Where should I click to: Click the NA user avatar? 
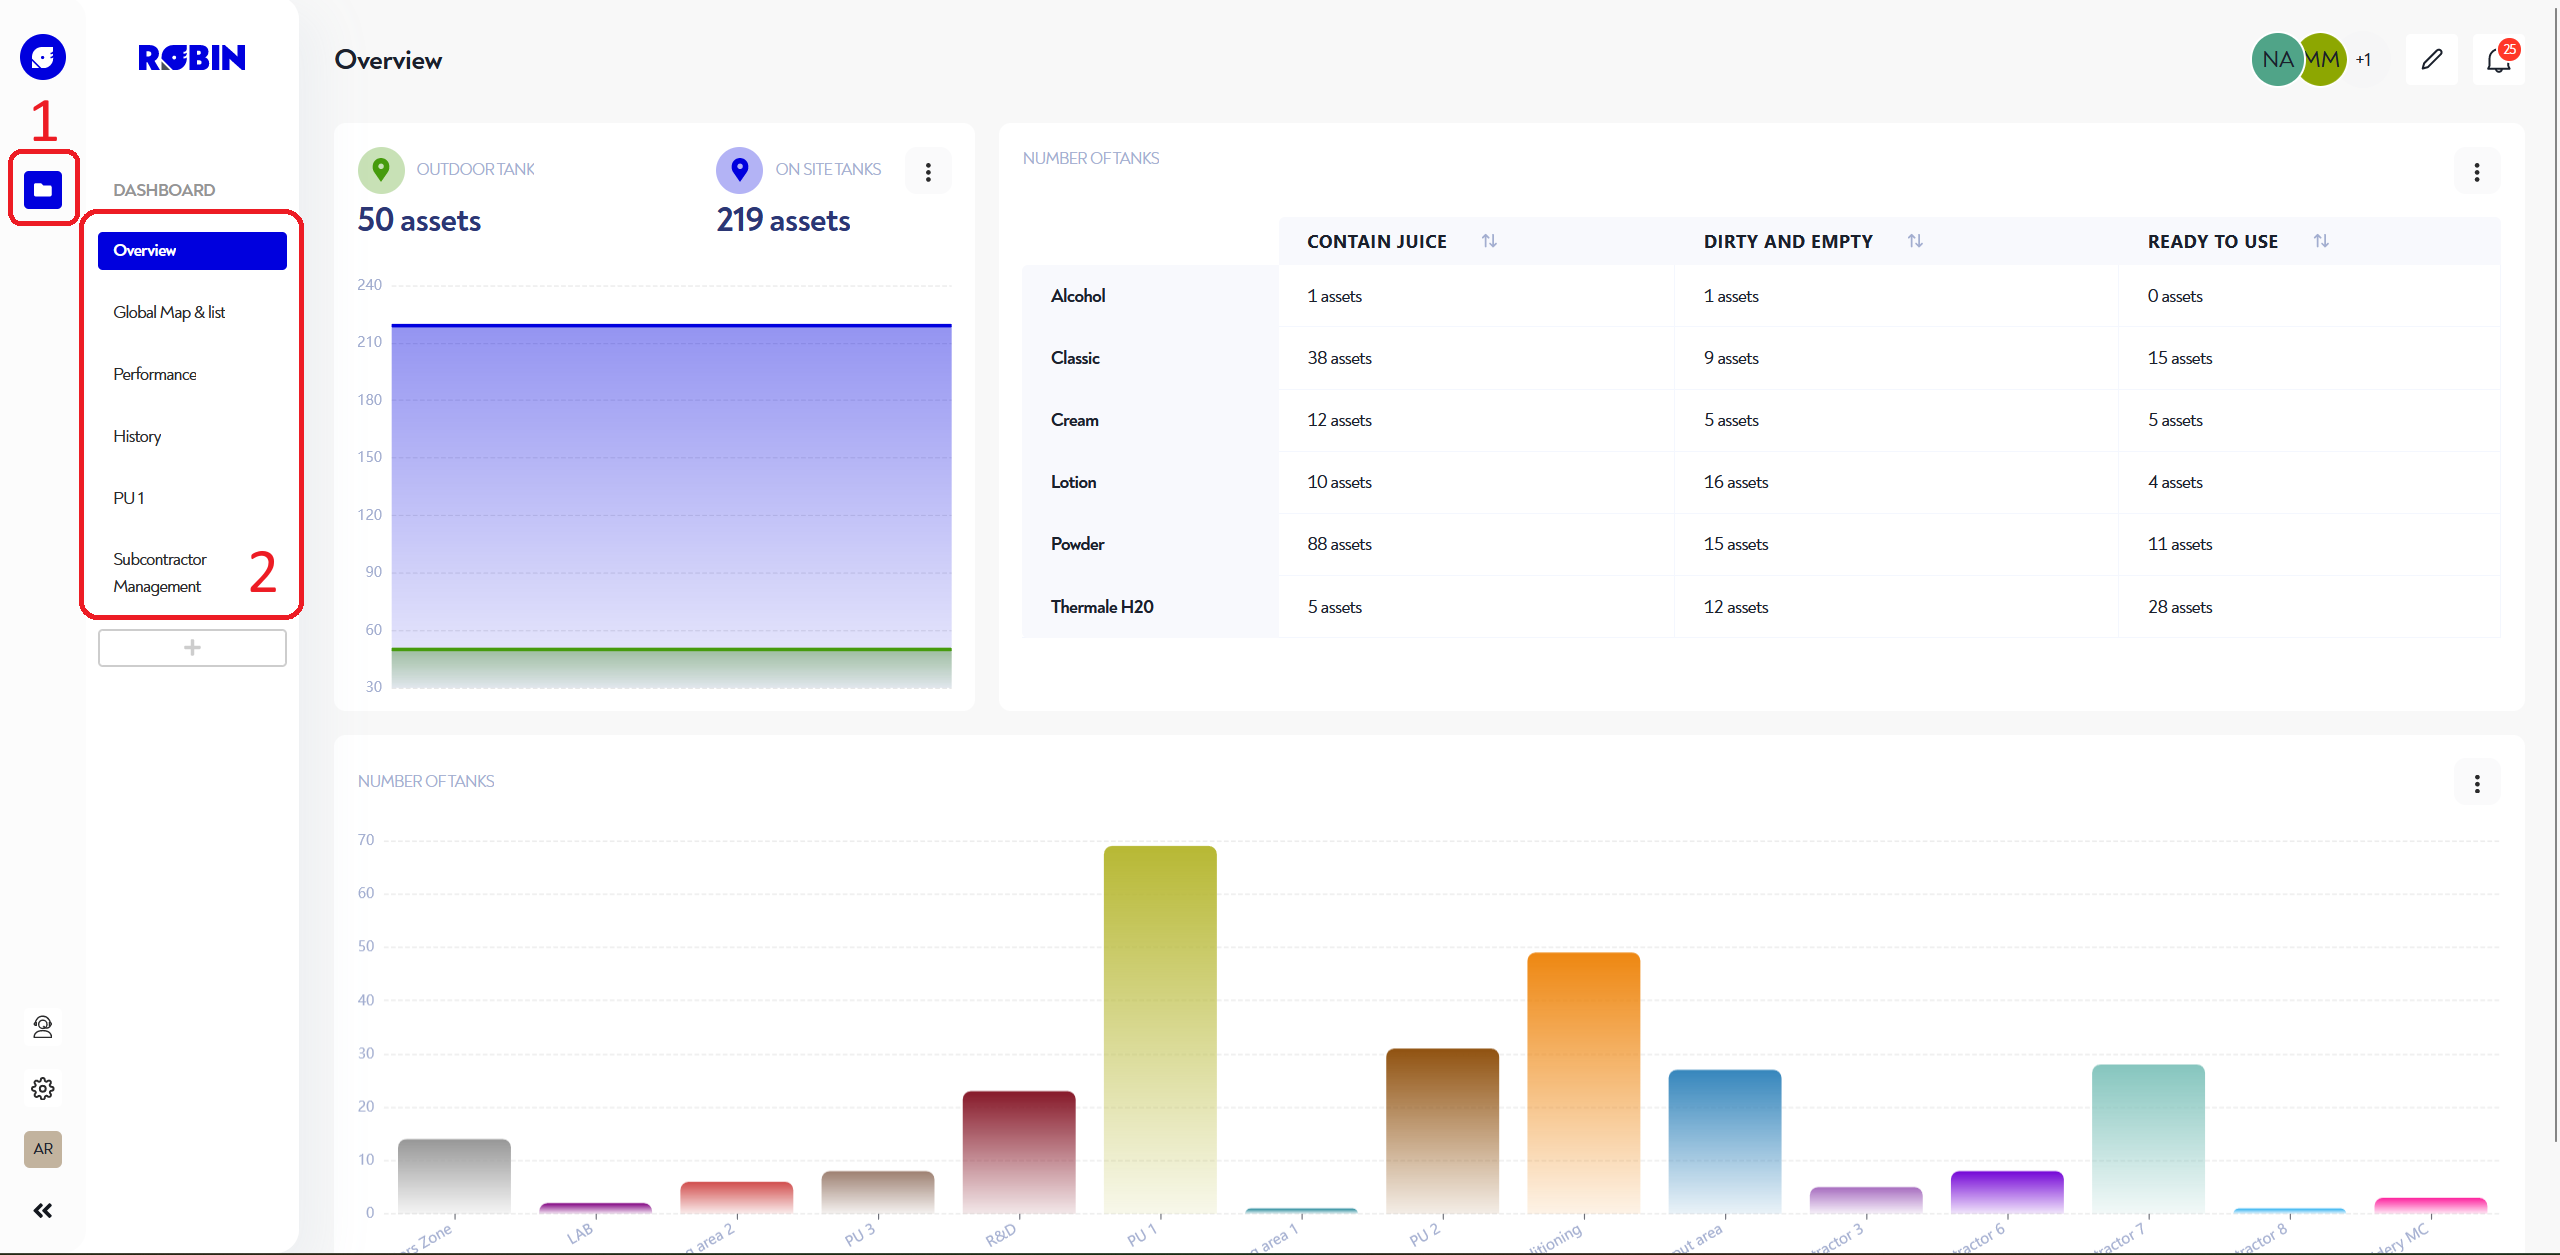[x=2276, y=60]
